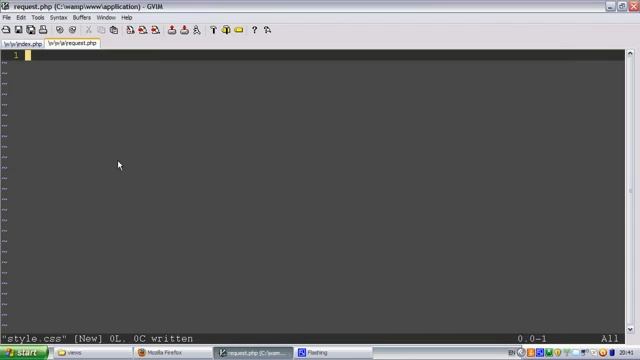The height and width of the screenshot is (360, 640).
Task: Click the Save All files icon
Action: [x=31, y=30]
